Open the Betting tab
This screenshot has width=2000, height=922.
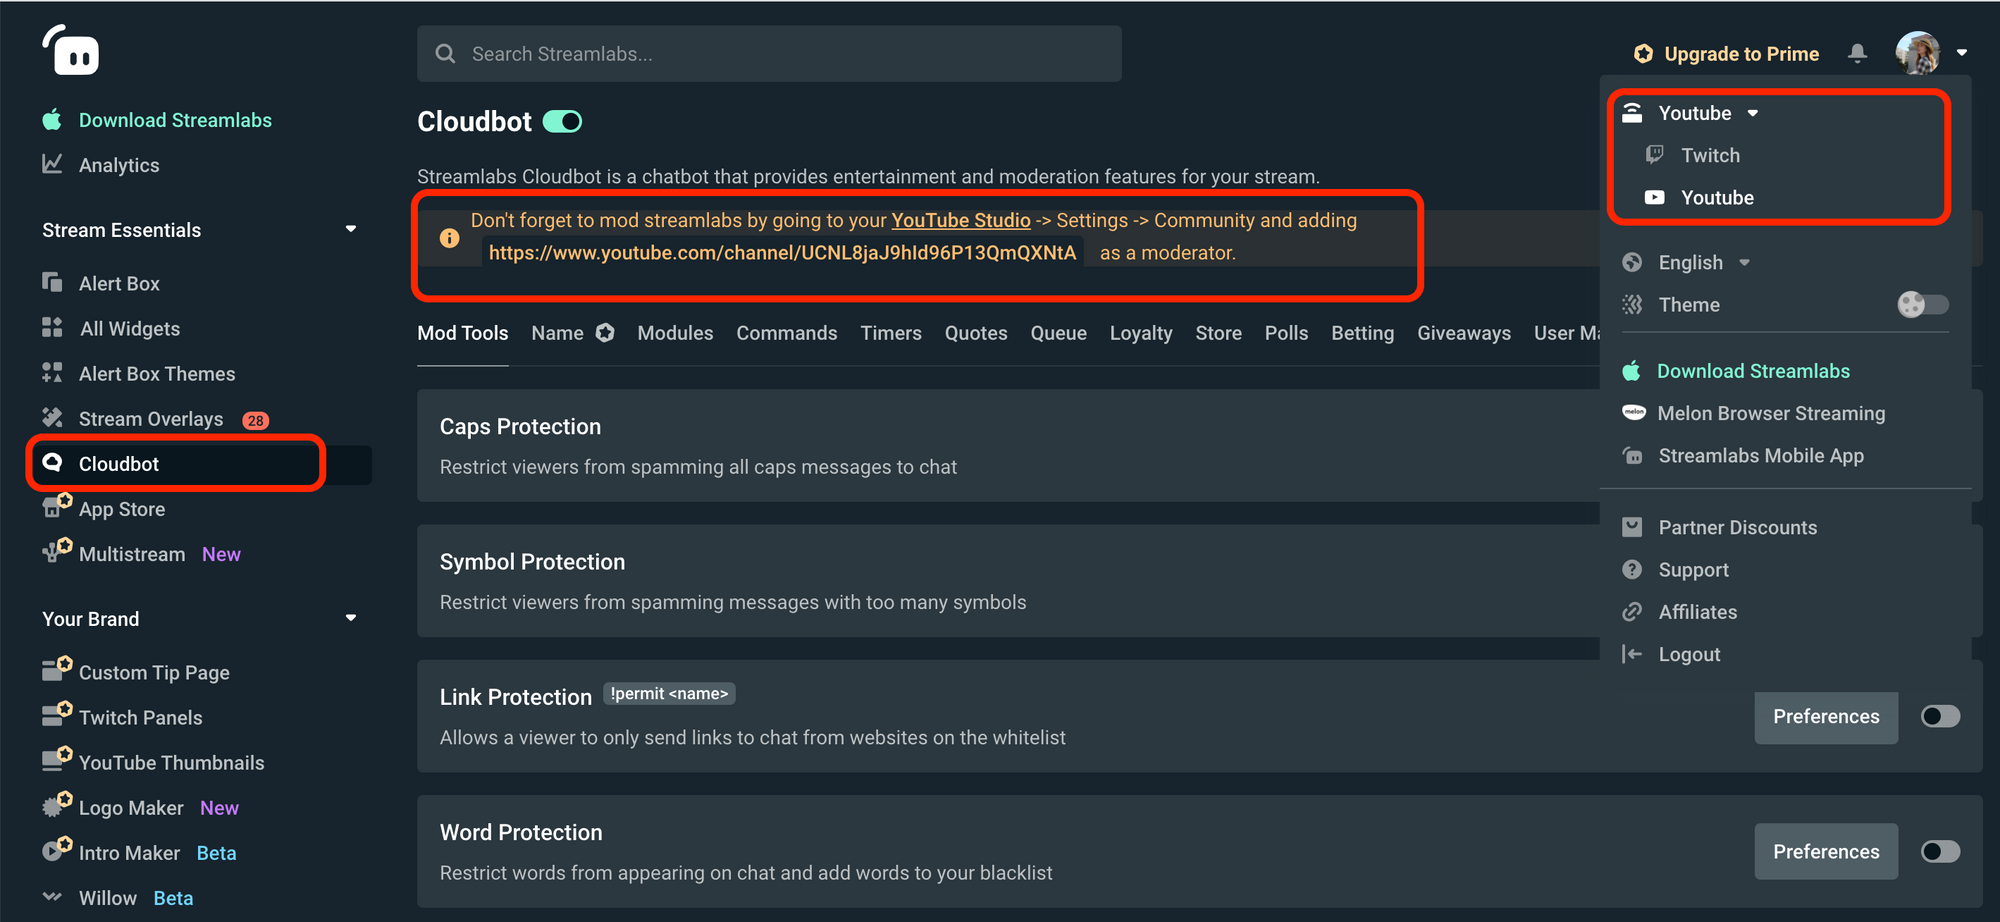point(1362,333)
